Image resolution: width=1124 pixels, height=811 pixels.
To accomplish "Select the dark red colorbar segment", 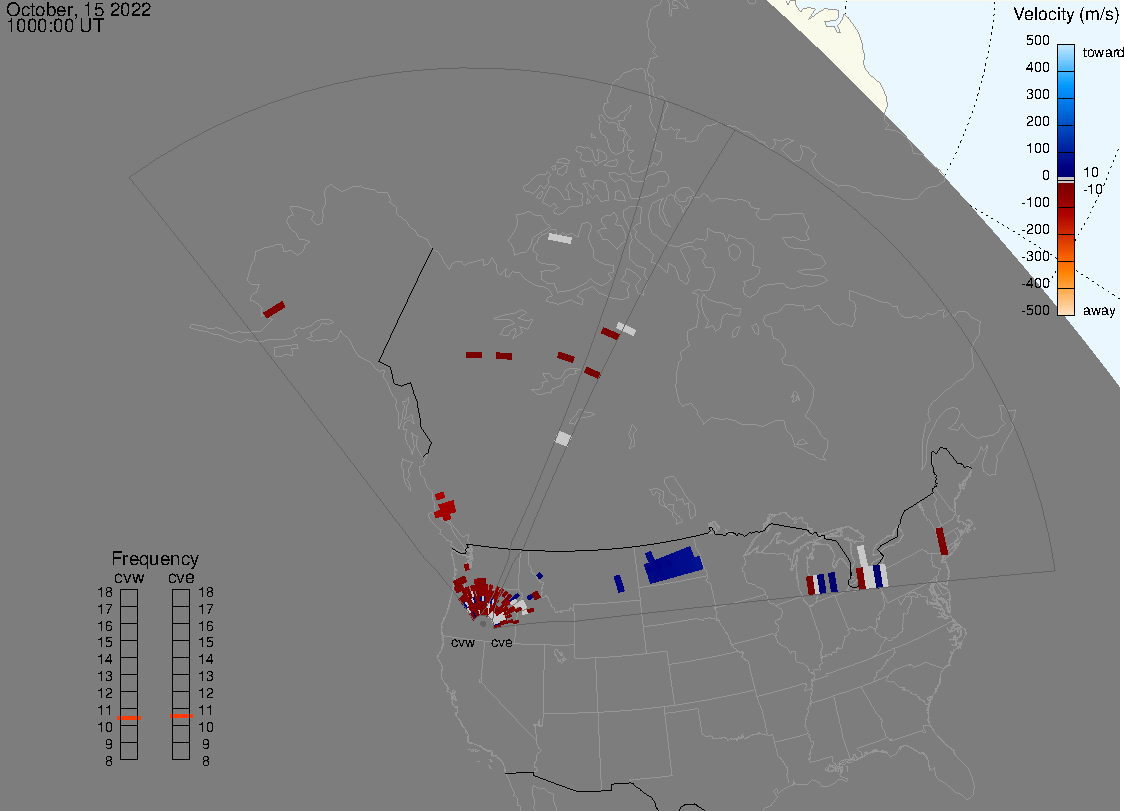I will (1066, 210).
